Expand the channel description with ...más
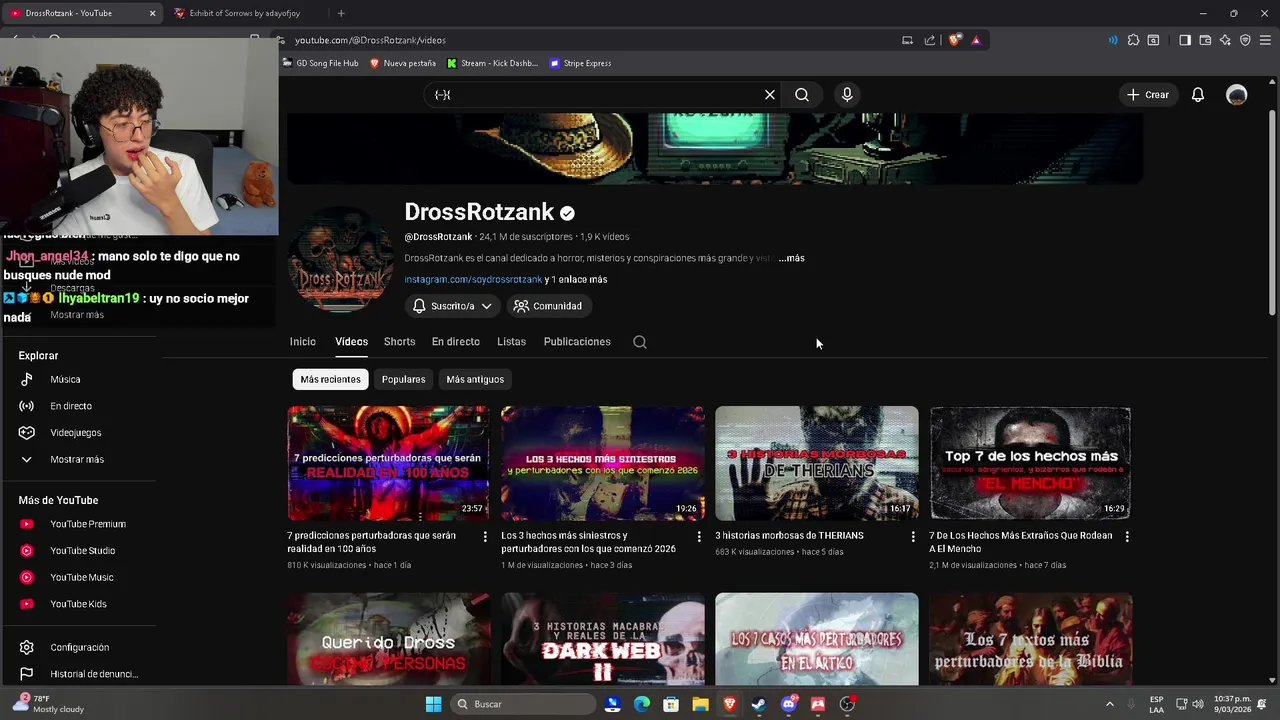 (x=792, y=258)
